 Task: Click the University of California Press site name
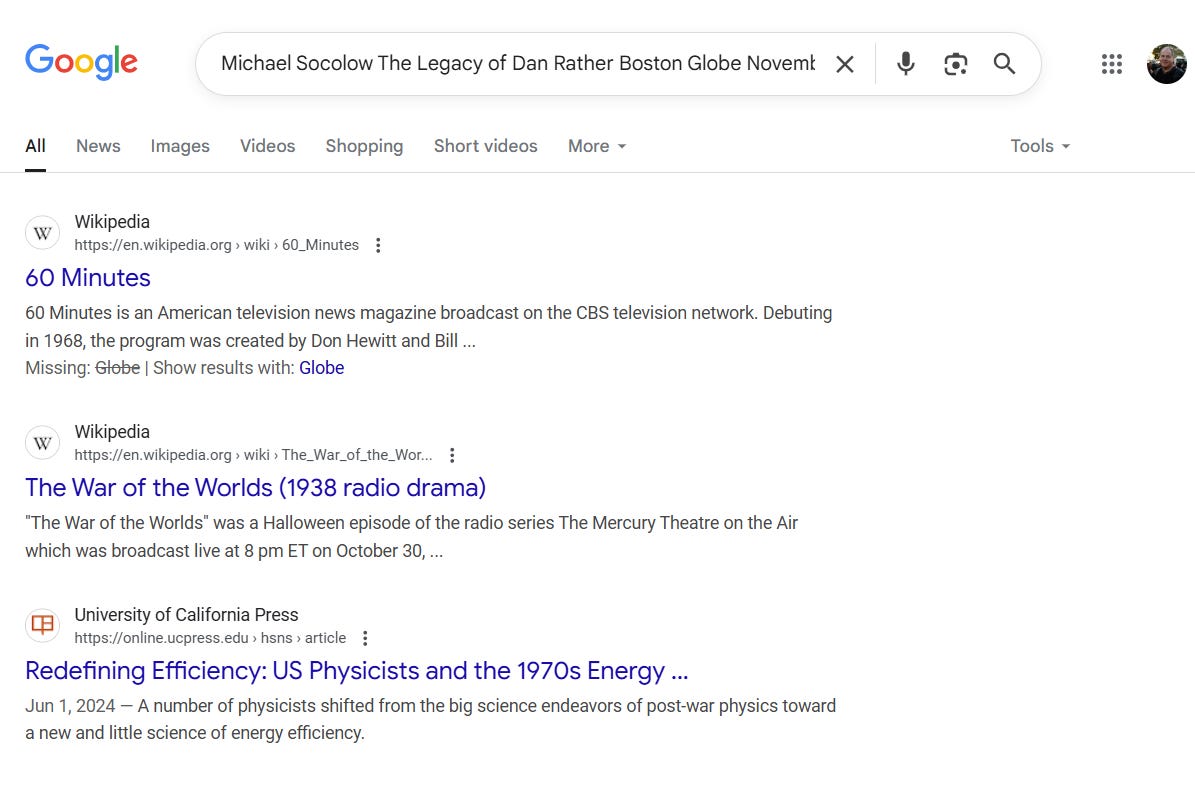click(x=187, y=614)
